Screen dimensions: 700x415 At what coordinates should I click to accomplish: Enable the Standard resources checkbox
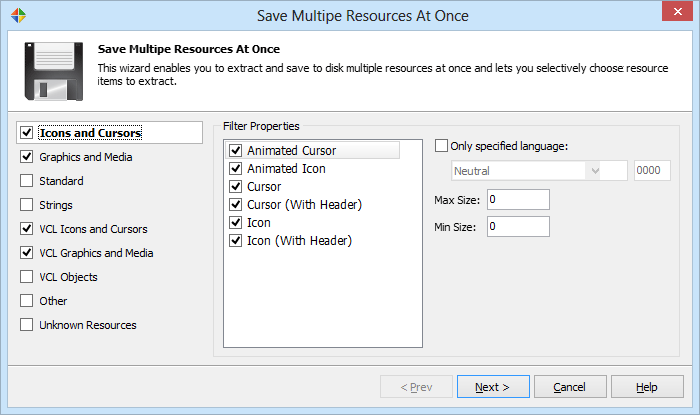(26, 181)
